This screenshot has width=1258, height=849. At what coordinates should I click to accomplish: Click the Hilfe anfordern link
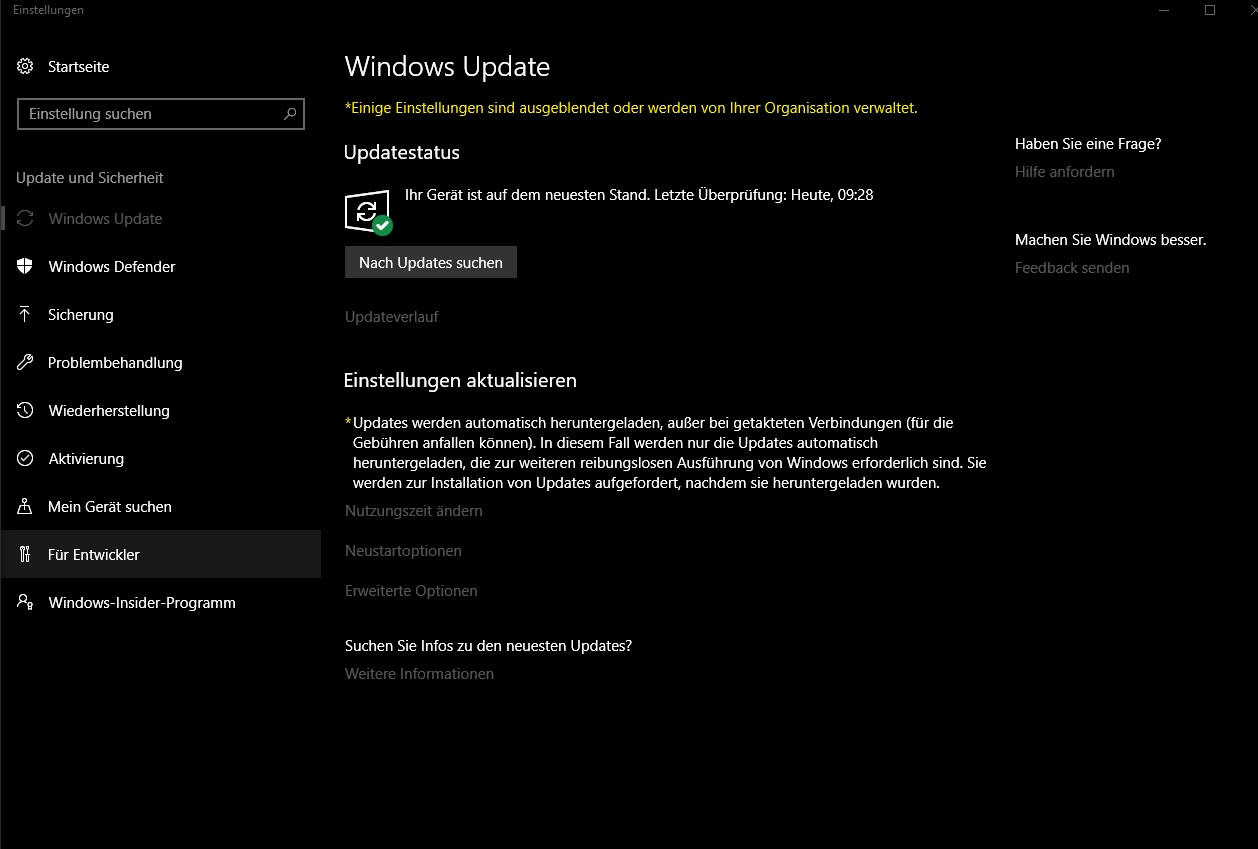click(x=1064, y=172)
